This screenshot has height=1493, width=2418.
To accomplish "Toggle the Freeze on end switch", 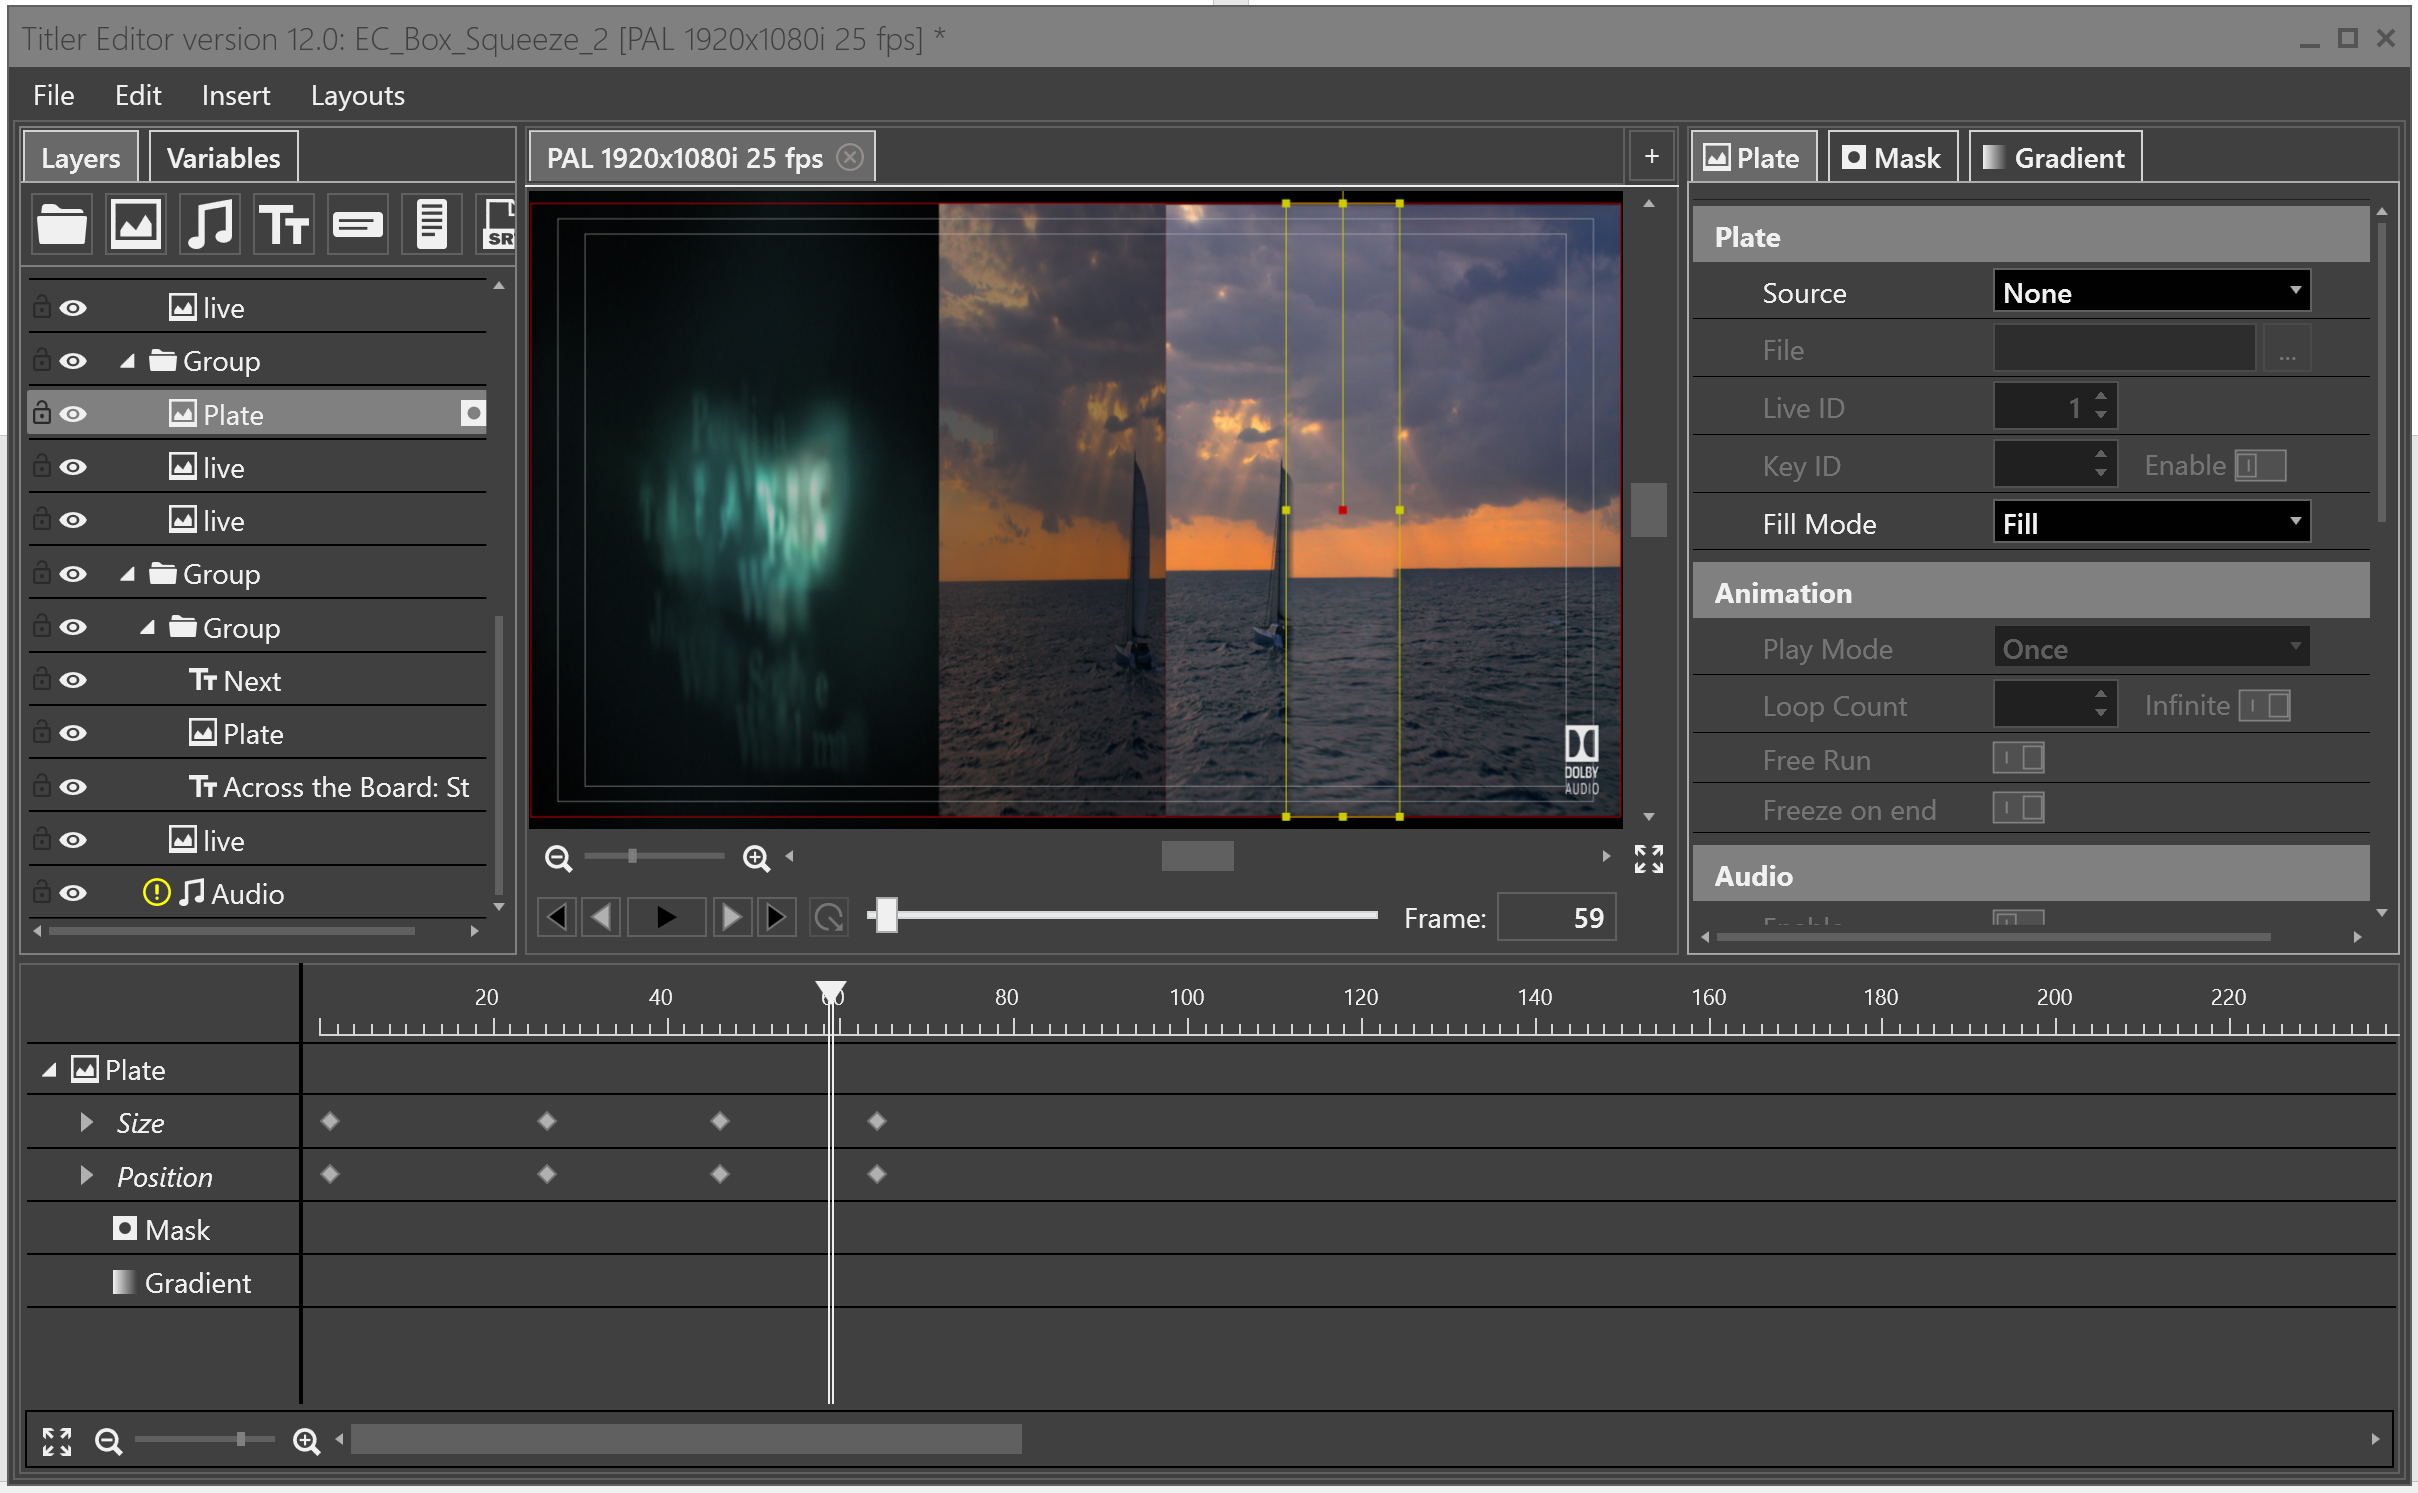I will point(2018,808).
